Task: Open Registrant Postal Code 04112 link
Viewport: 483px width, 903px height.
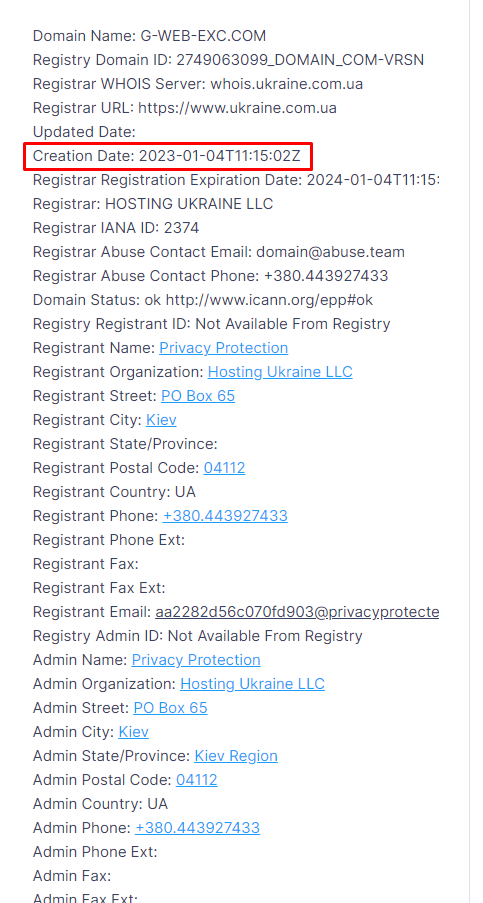Action: click(x=225, y=468)
